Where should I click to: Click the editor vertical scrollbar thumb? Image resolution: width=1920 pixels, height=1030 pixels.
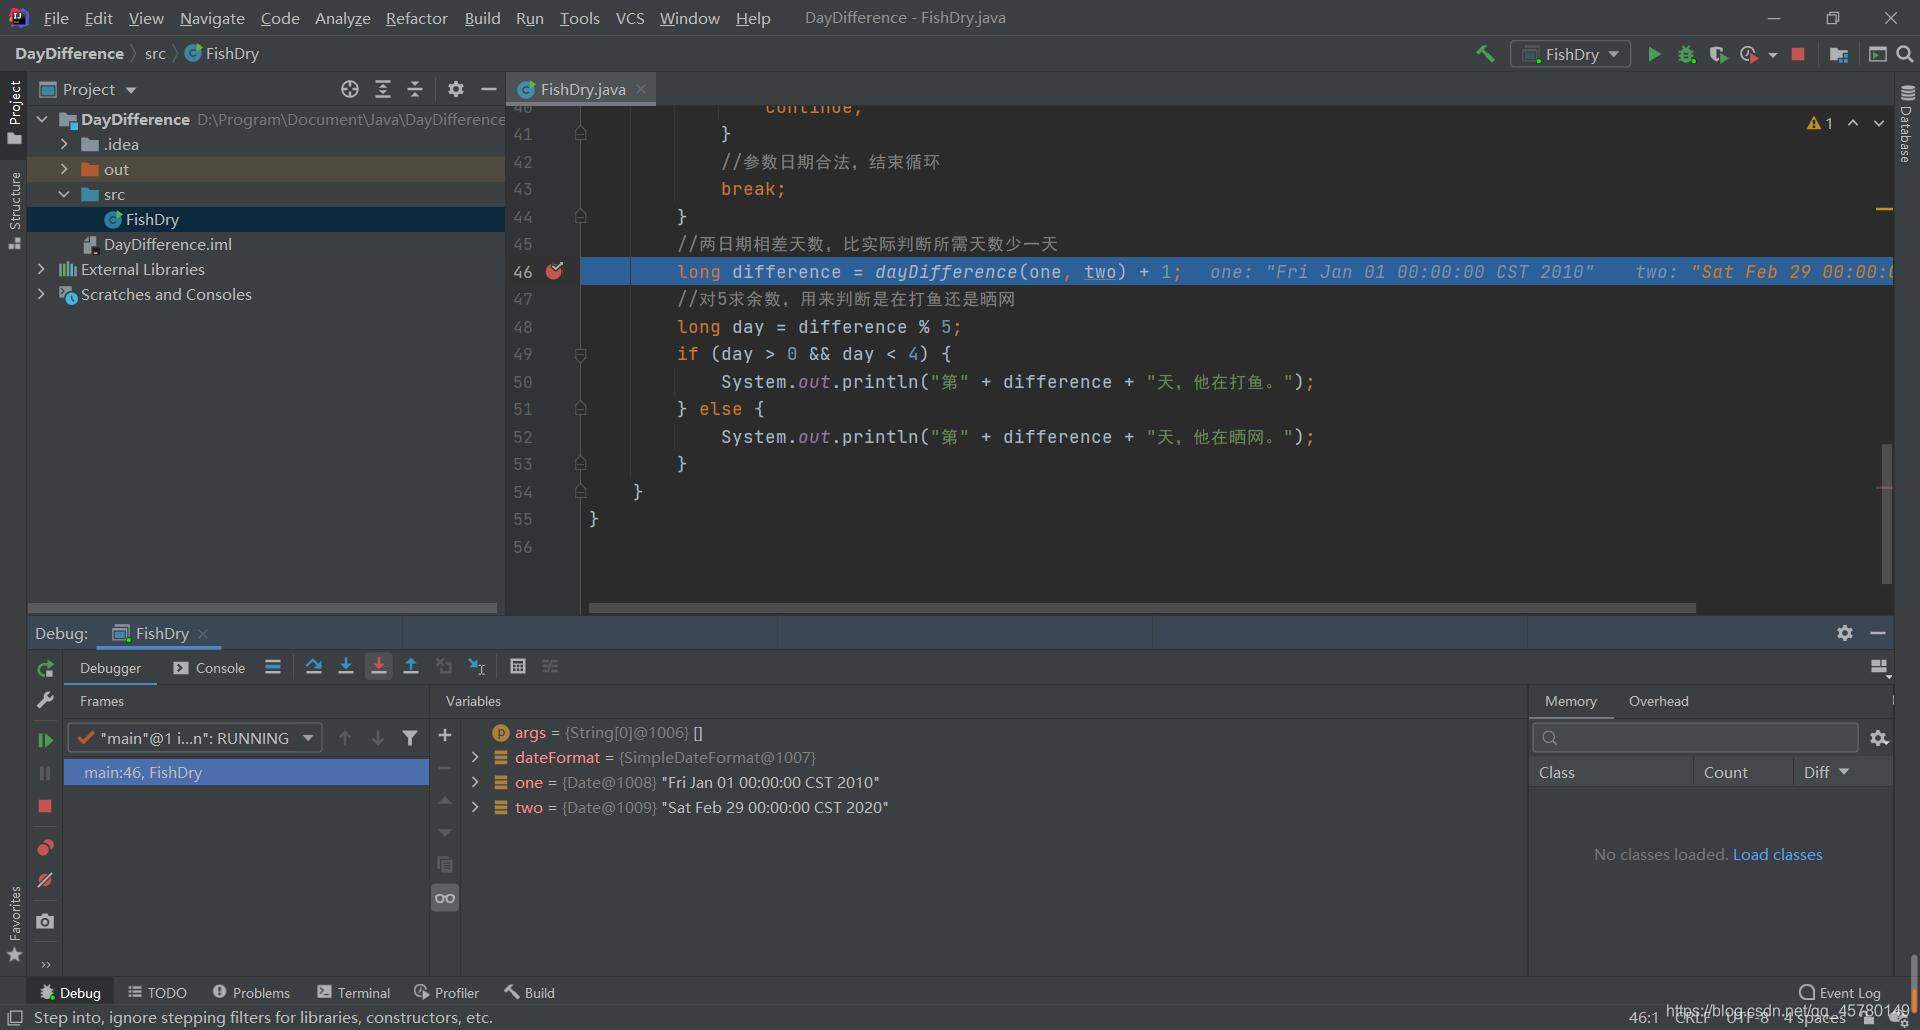(x=1886, y=513)
